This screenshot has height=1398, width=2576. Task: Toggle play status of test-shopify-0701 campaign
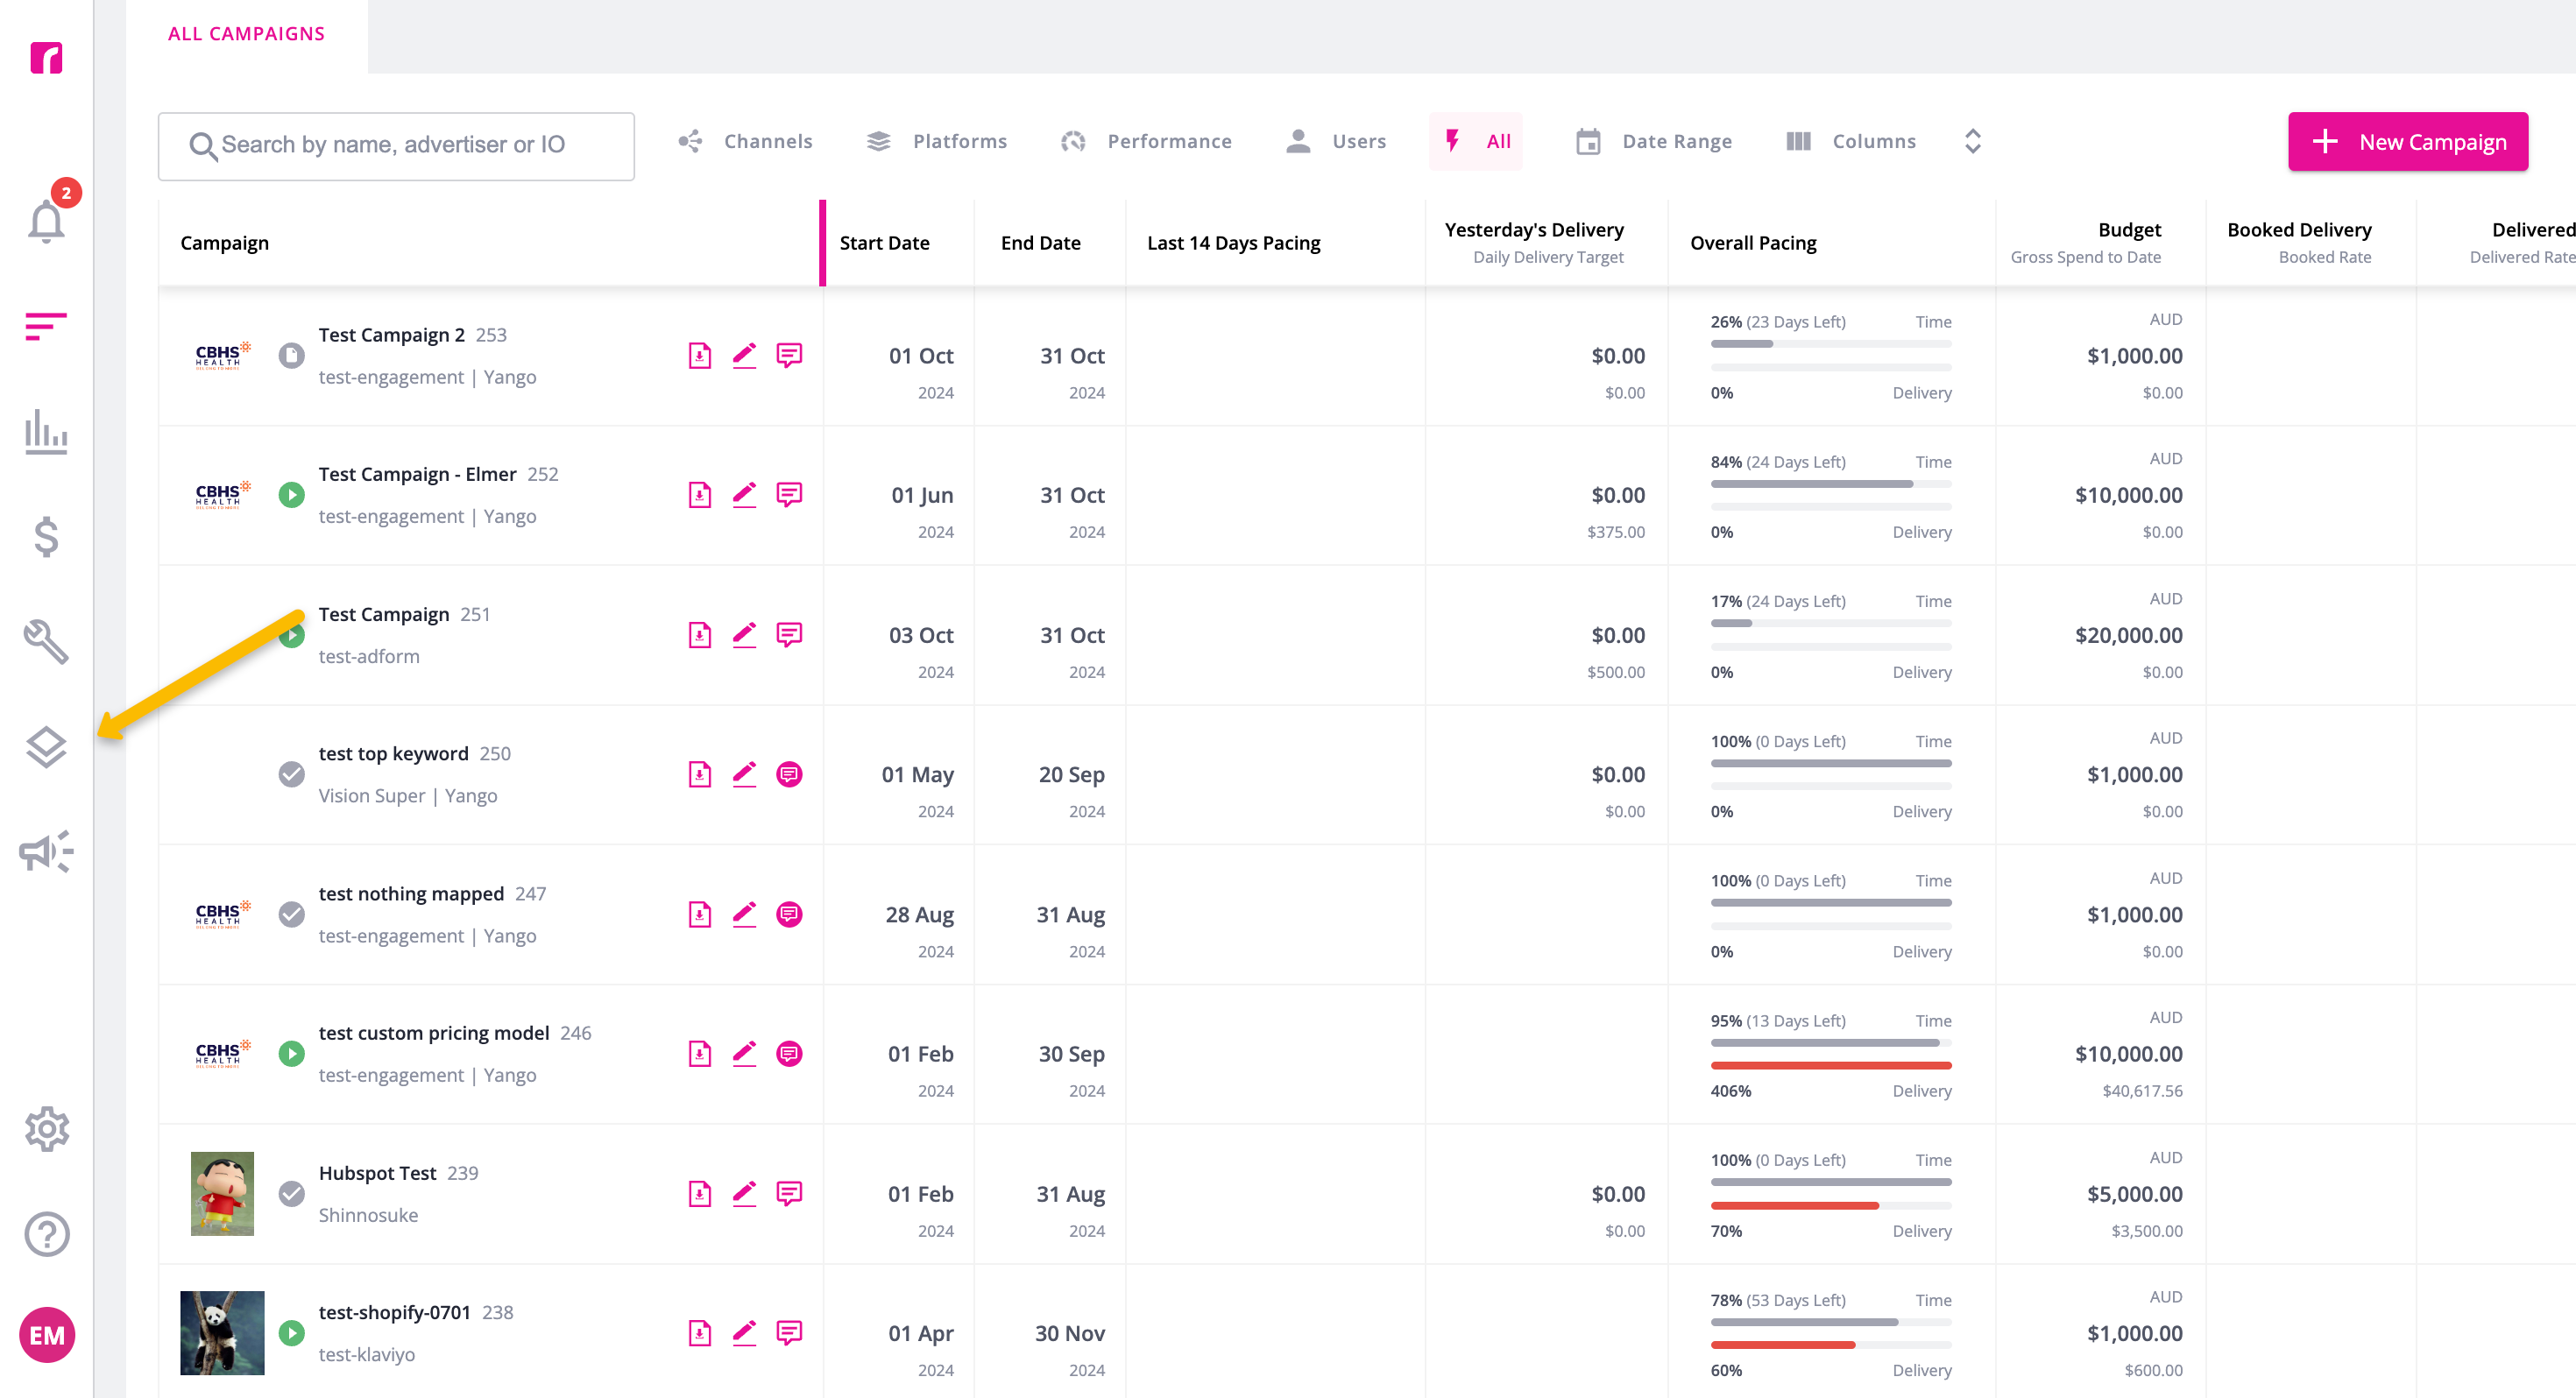pos(291,1332)
